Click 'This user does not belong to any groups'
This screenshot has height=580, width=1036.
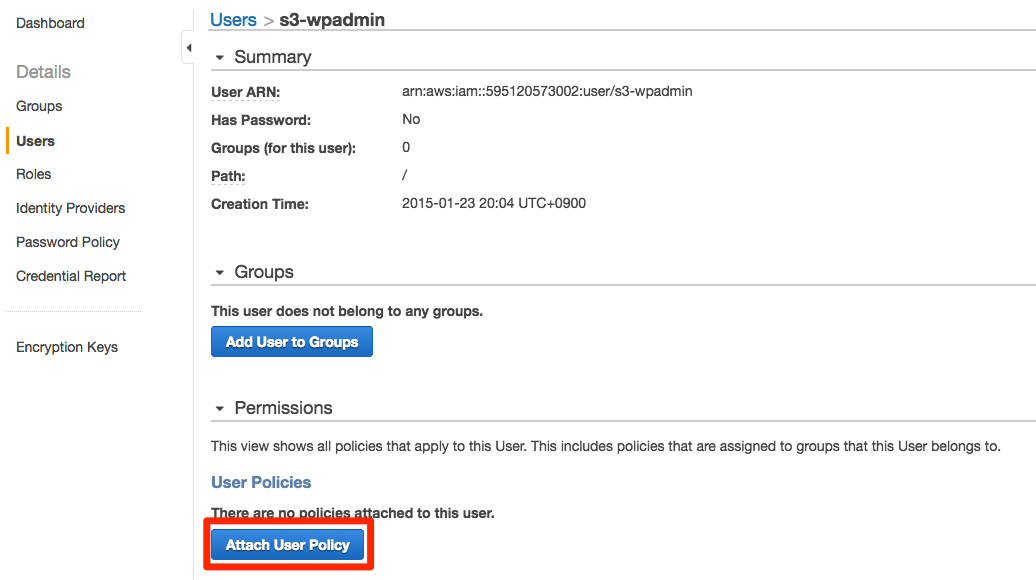(x=347, y=311)
